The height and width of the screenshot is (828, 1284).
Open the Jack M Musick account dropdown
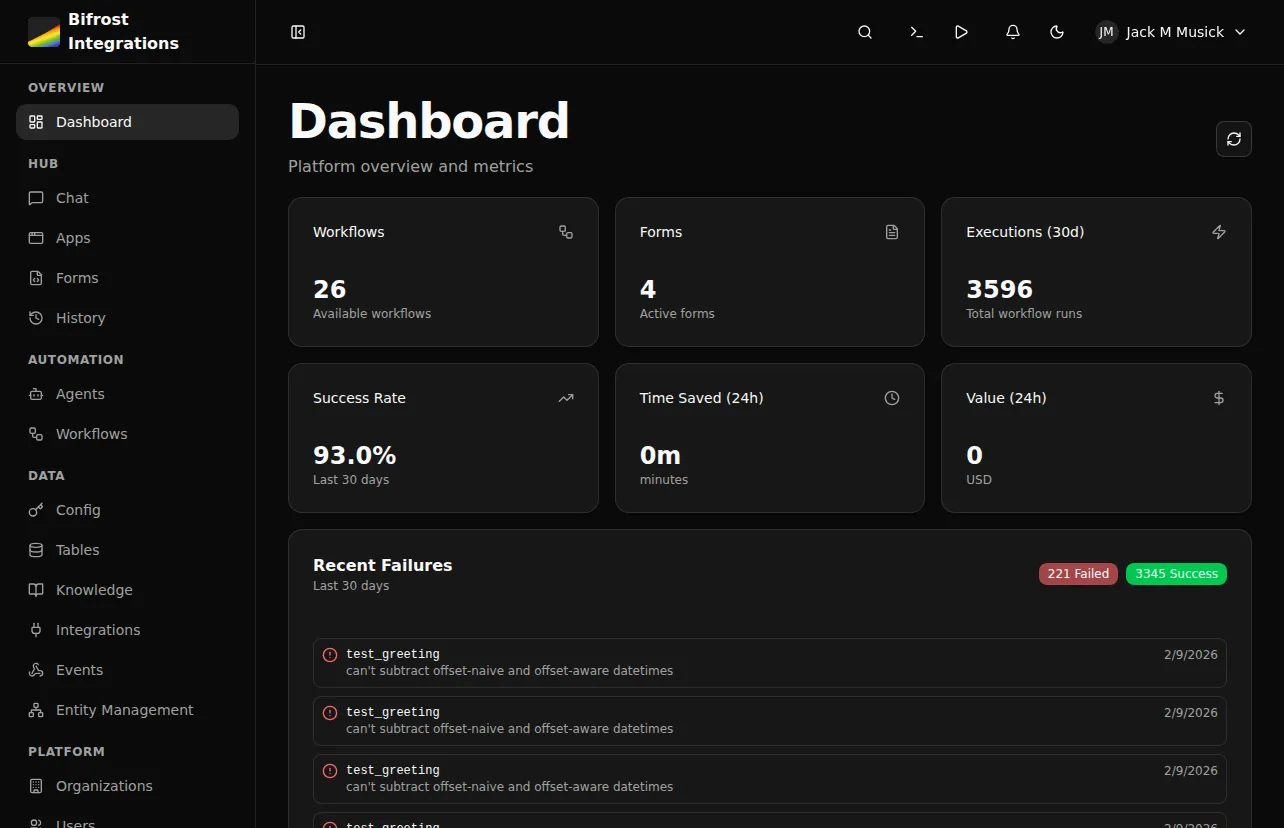click(x=1168, y=31)
